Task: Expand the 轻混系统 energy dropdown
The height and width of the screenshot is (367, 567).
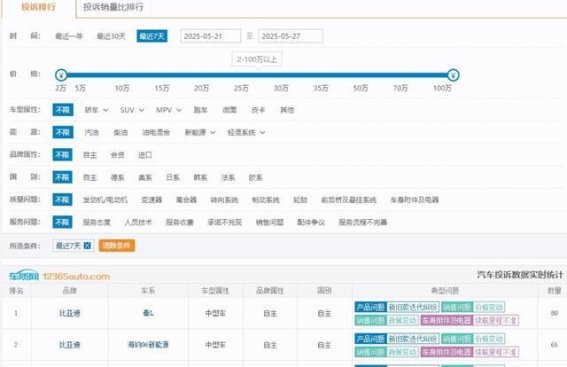Action: [x=246, y=132]
